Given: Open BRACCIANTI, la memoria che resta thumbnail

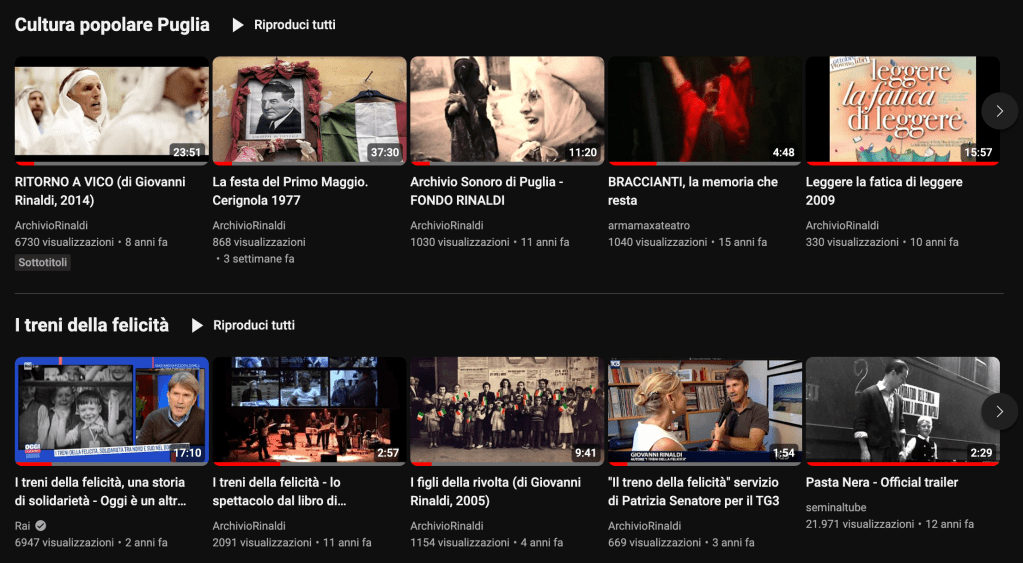Looking at the screenshot, I should point(704,109).
